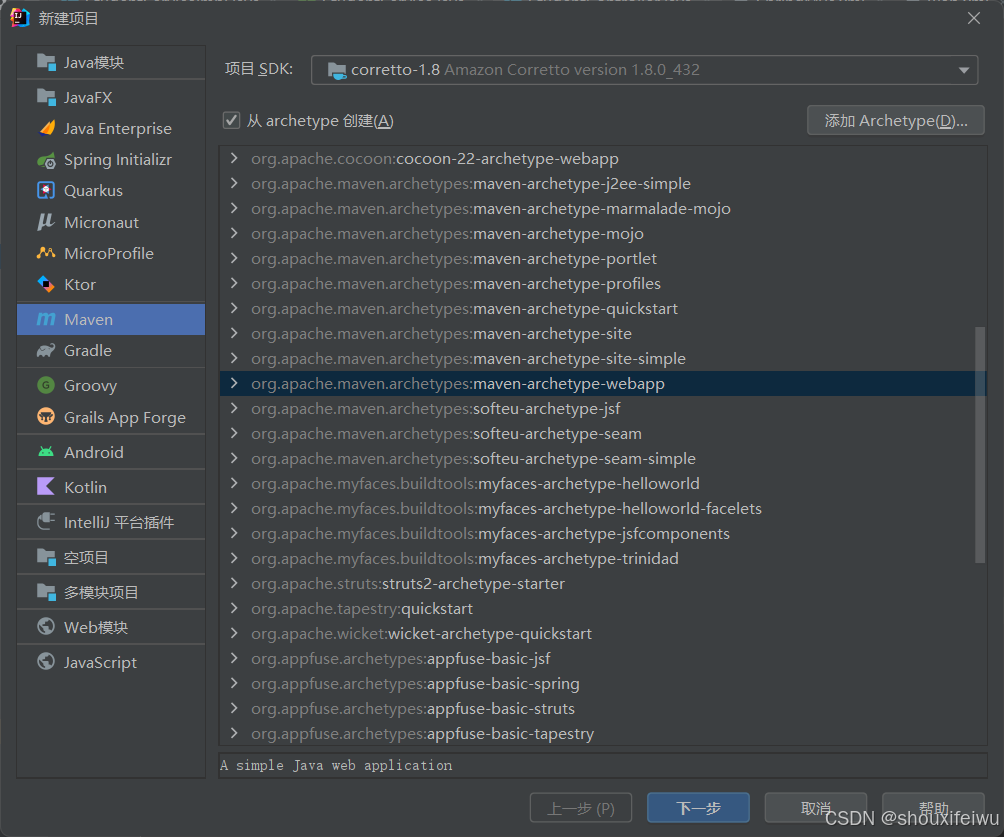Select the Android project type label
Viewport: 1004px width, 837px height.
click(x=93, y=452)
